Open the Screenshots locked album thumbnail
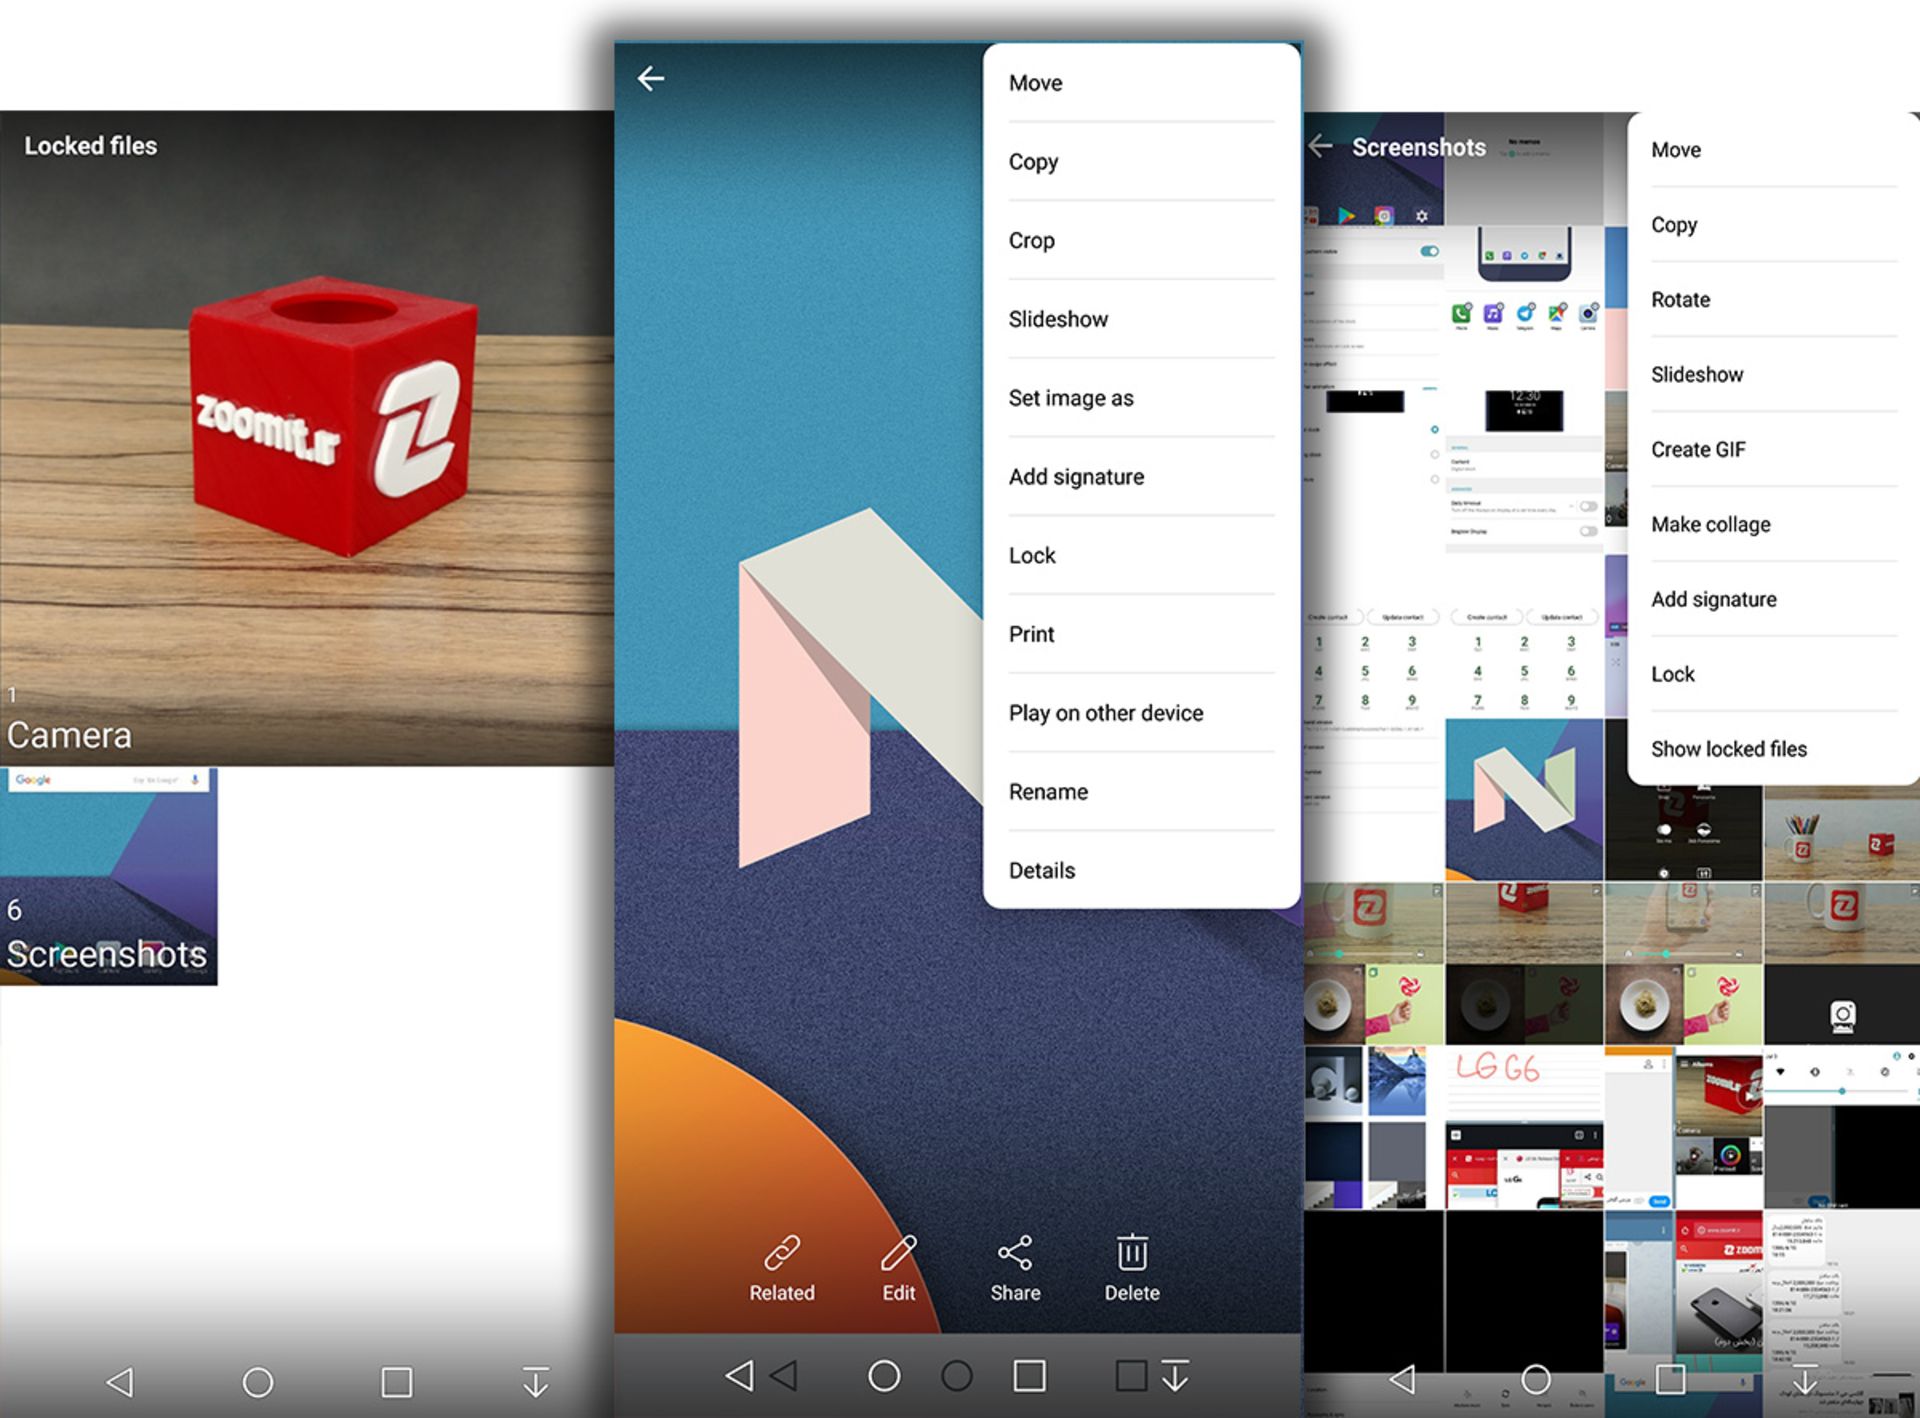This screenshot has width=1920, height=1418. 108,876
